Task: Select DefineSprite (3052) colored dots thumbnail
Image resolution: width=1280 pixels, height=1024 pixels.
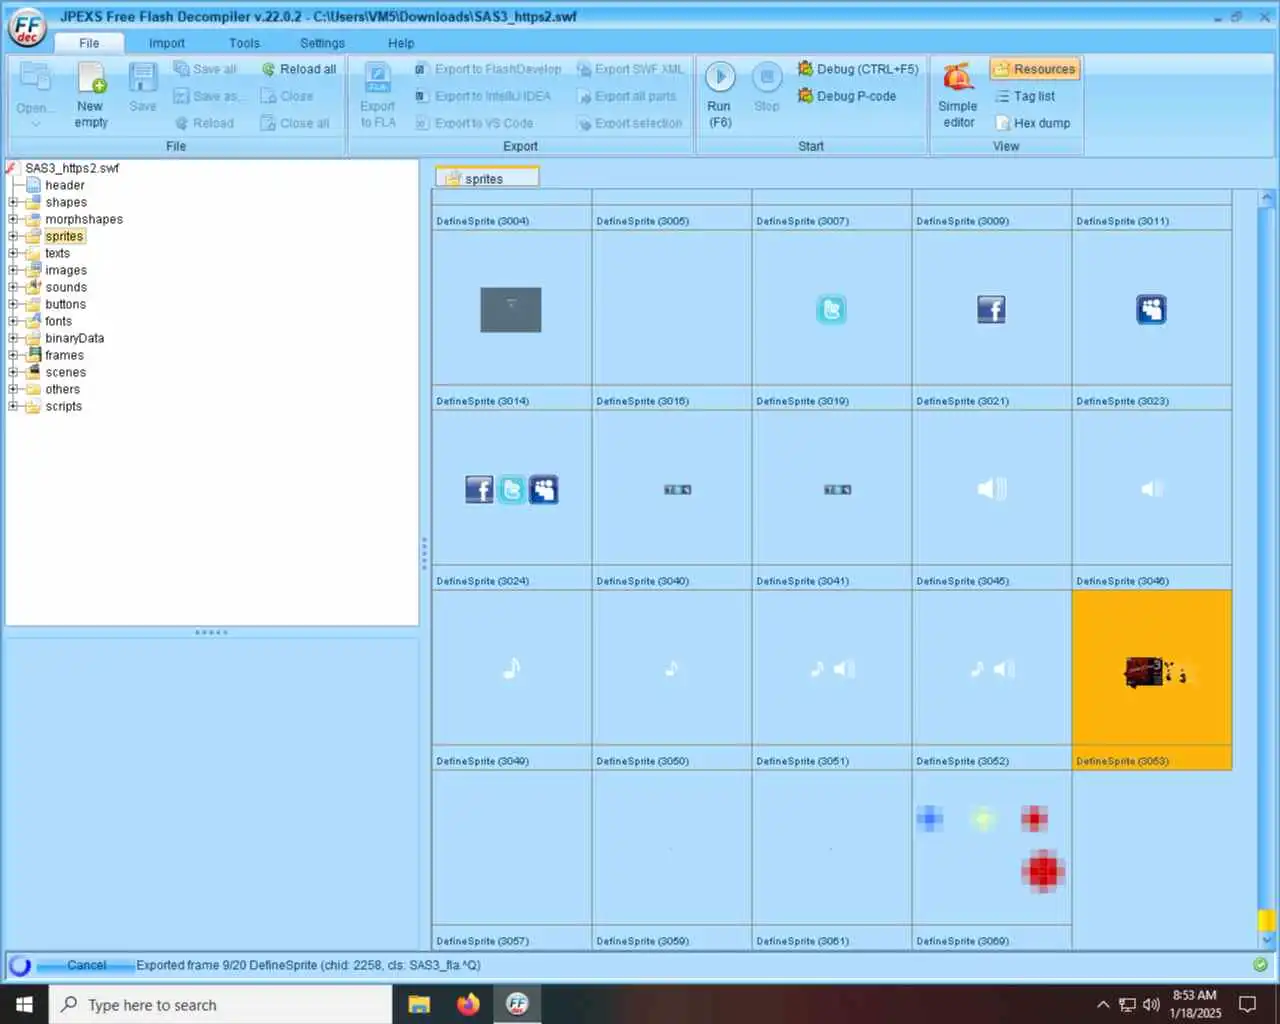Action: [x=991, y=848]
